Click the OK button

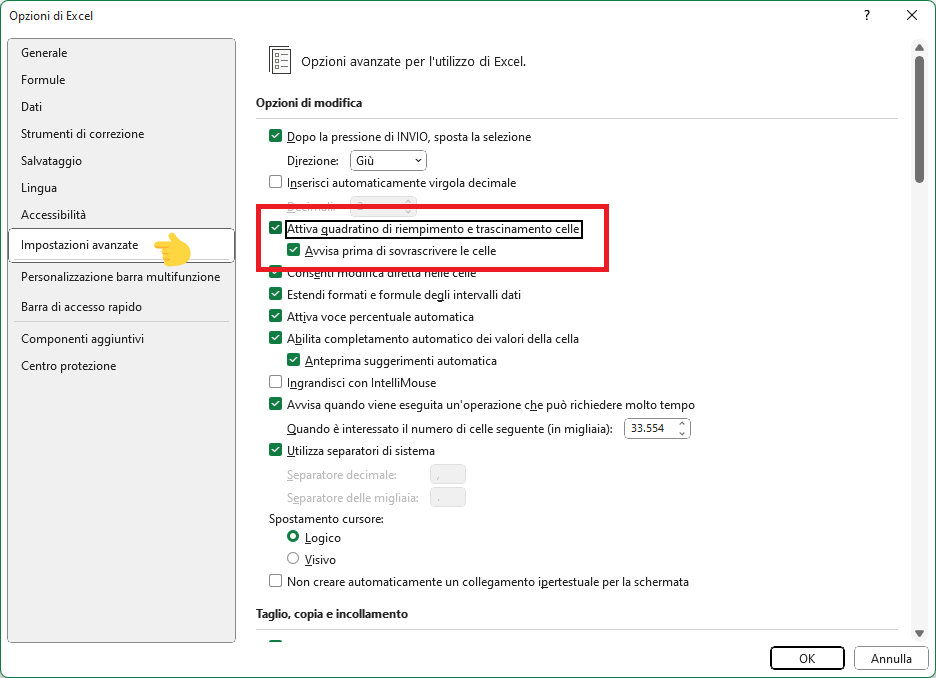tap(807, 658)
